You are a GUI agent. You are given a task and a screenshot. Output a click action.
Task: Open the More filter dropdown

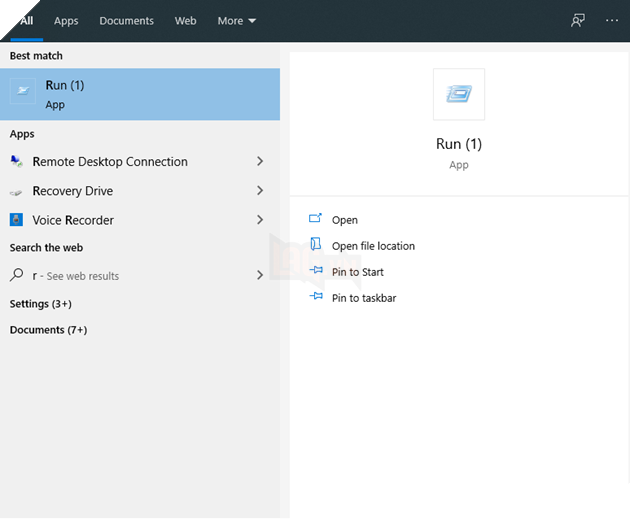pyautogui.click(x=237, y=20)
